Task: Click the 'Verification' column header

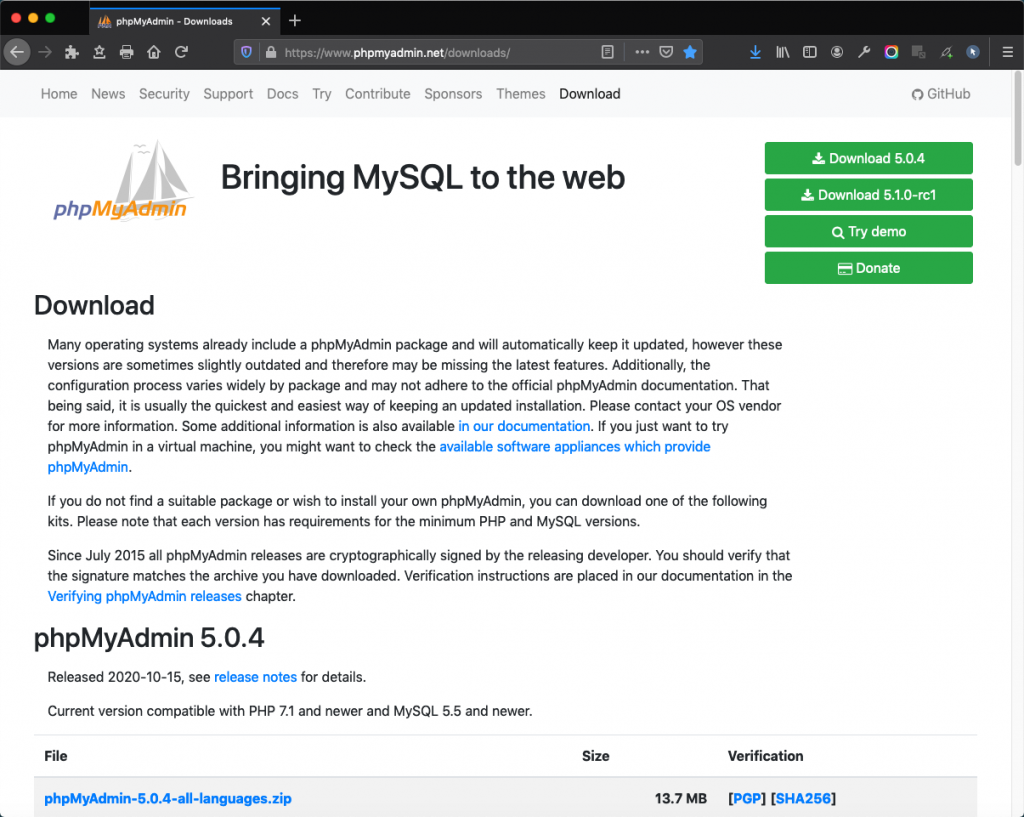Action: 765,756
